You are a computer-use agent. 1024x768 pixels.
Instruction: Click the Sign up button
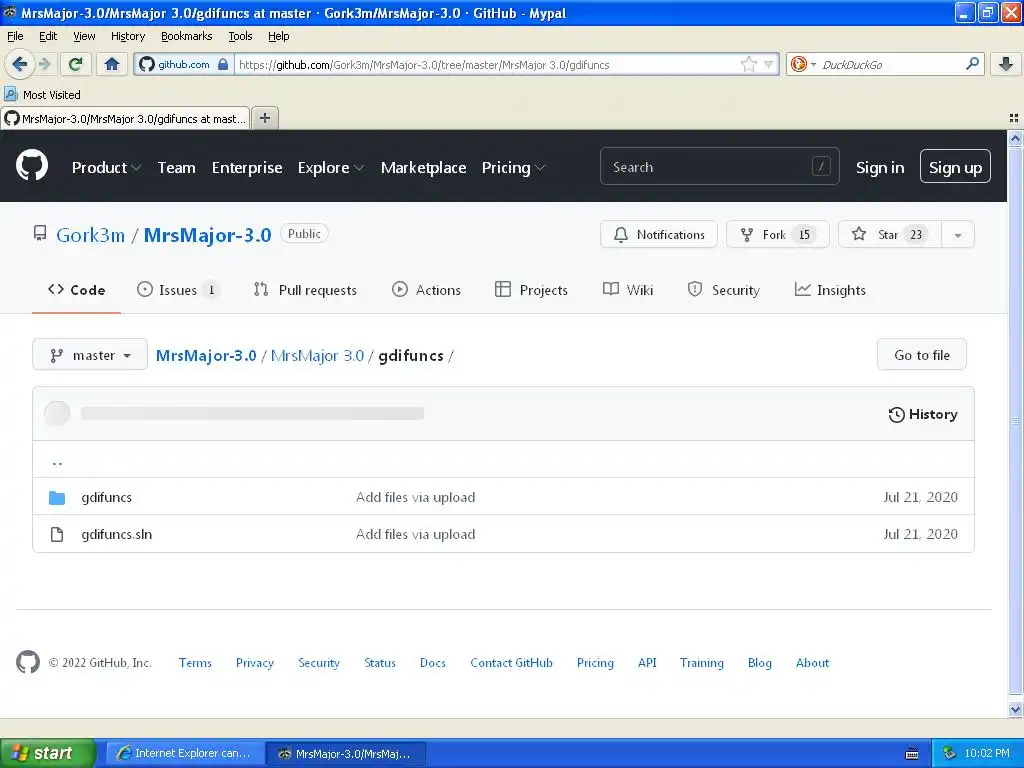click(955, 167)
